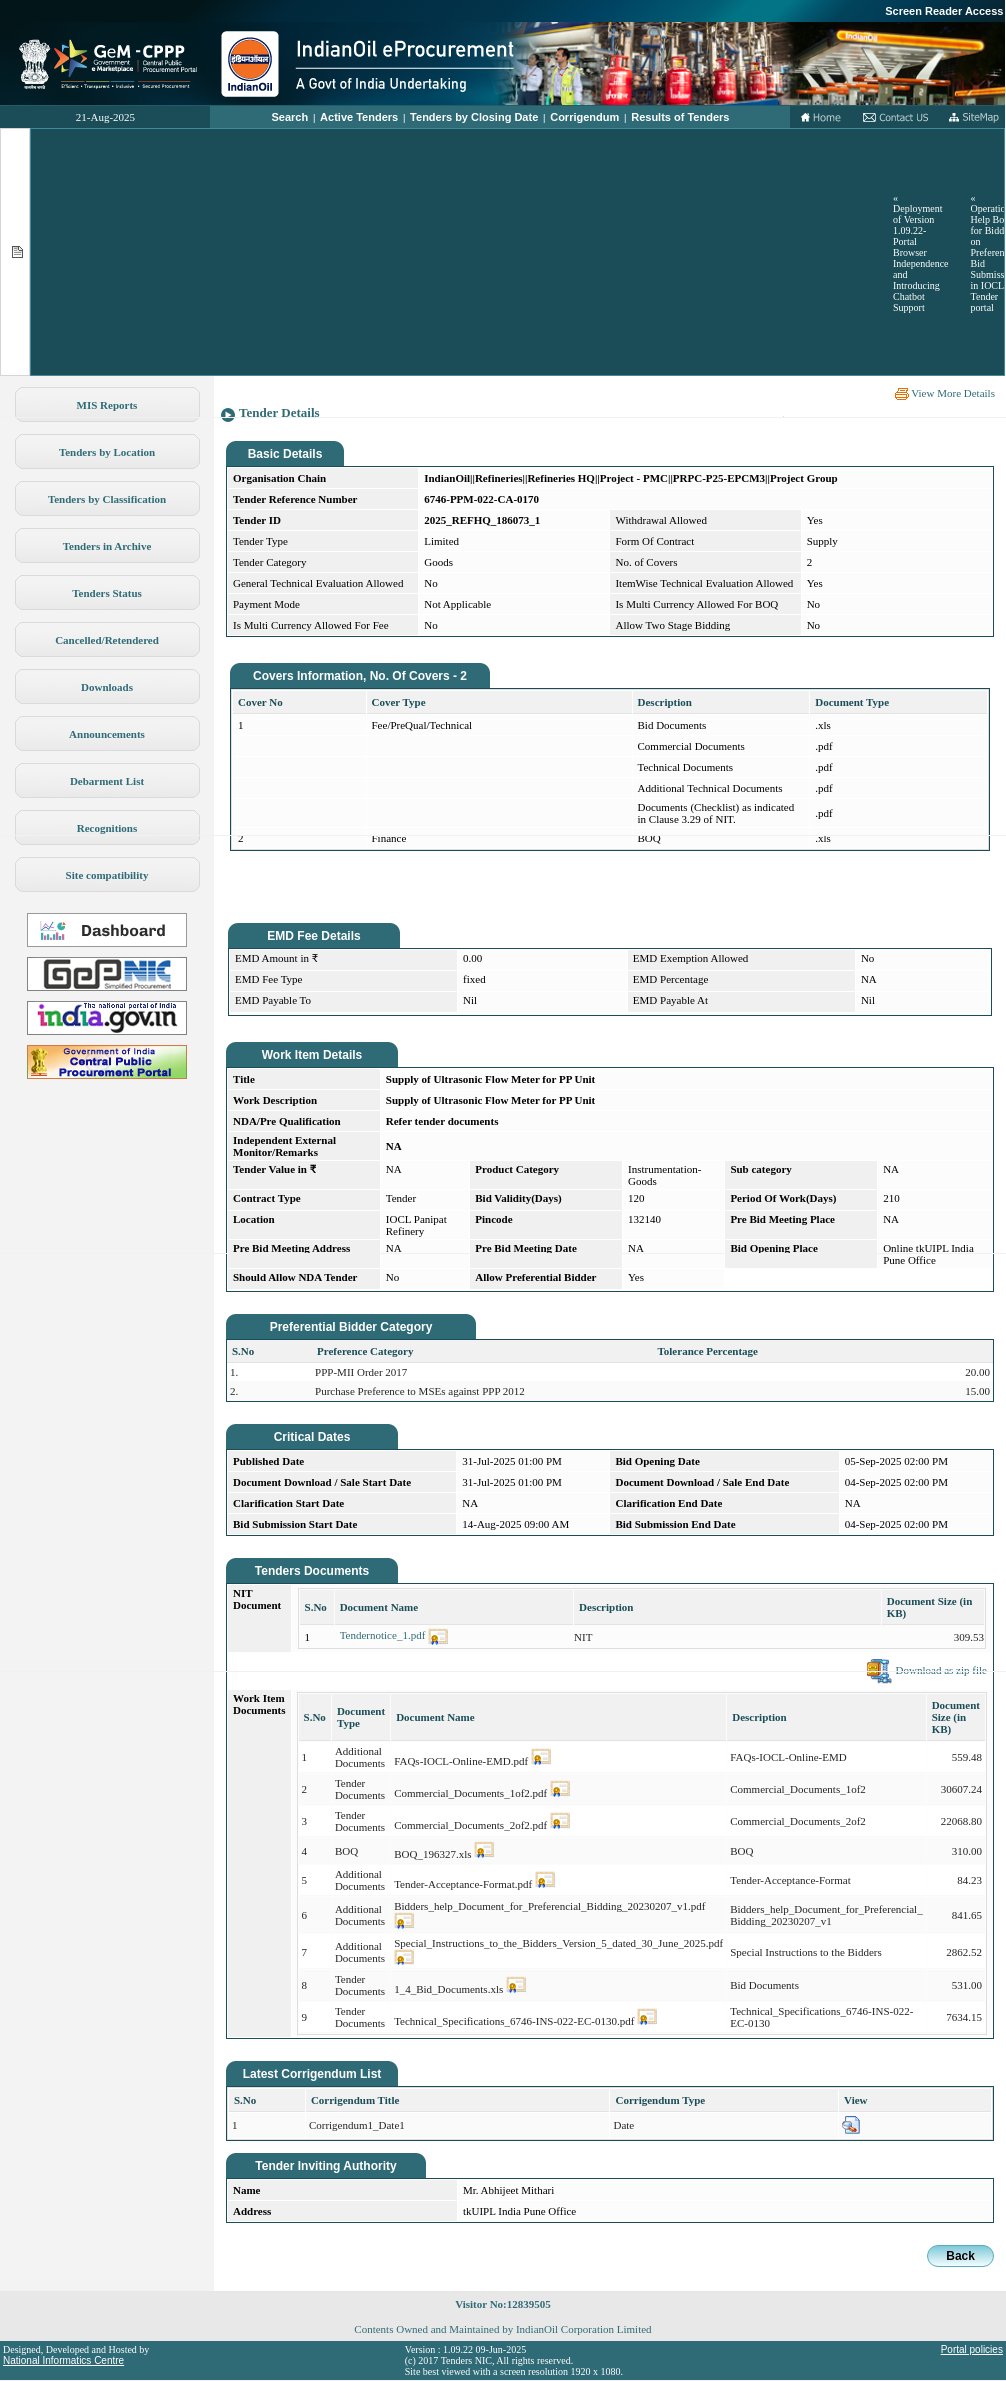Viewport: 1006px width, 2381px height.
Task: Click the certificate icon next to FAQs-IOCL-Online-EMD.pdf
Action: click(541, 1757)
